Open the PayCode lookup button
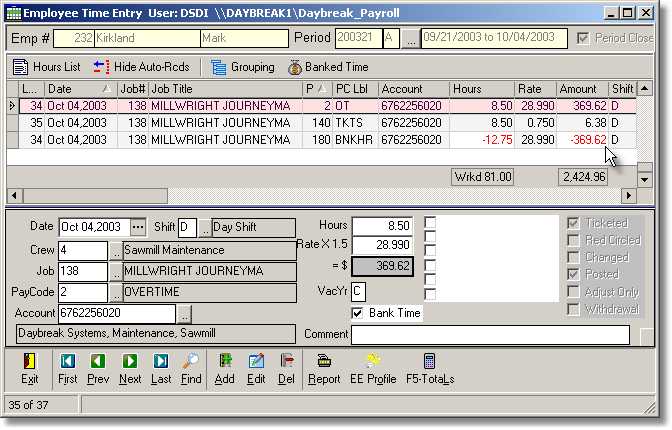This screenshot has width=672, height=430. point(115,292)
